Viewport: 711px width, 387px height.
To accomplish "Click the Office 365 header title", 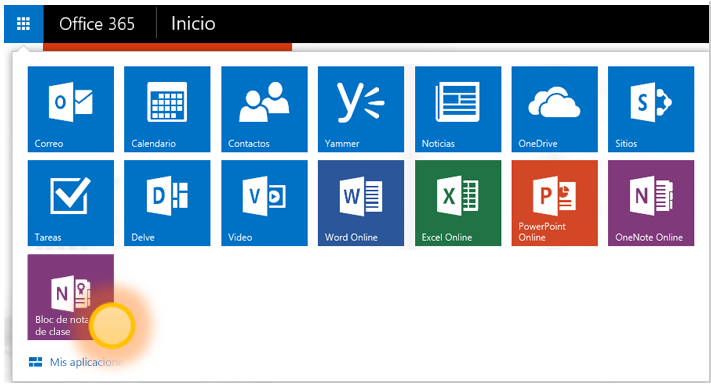I will pos(97,24).
